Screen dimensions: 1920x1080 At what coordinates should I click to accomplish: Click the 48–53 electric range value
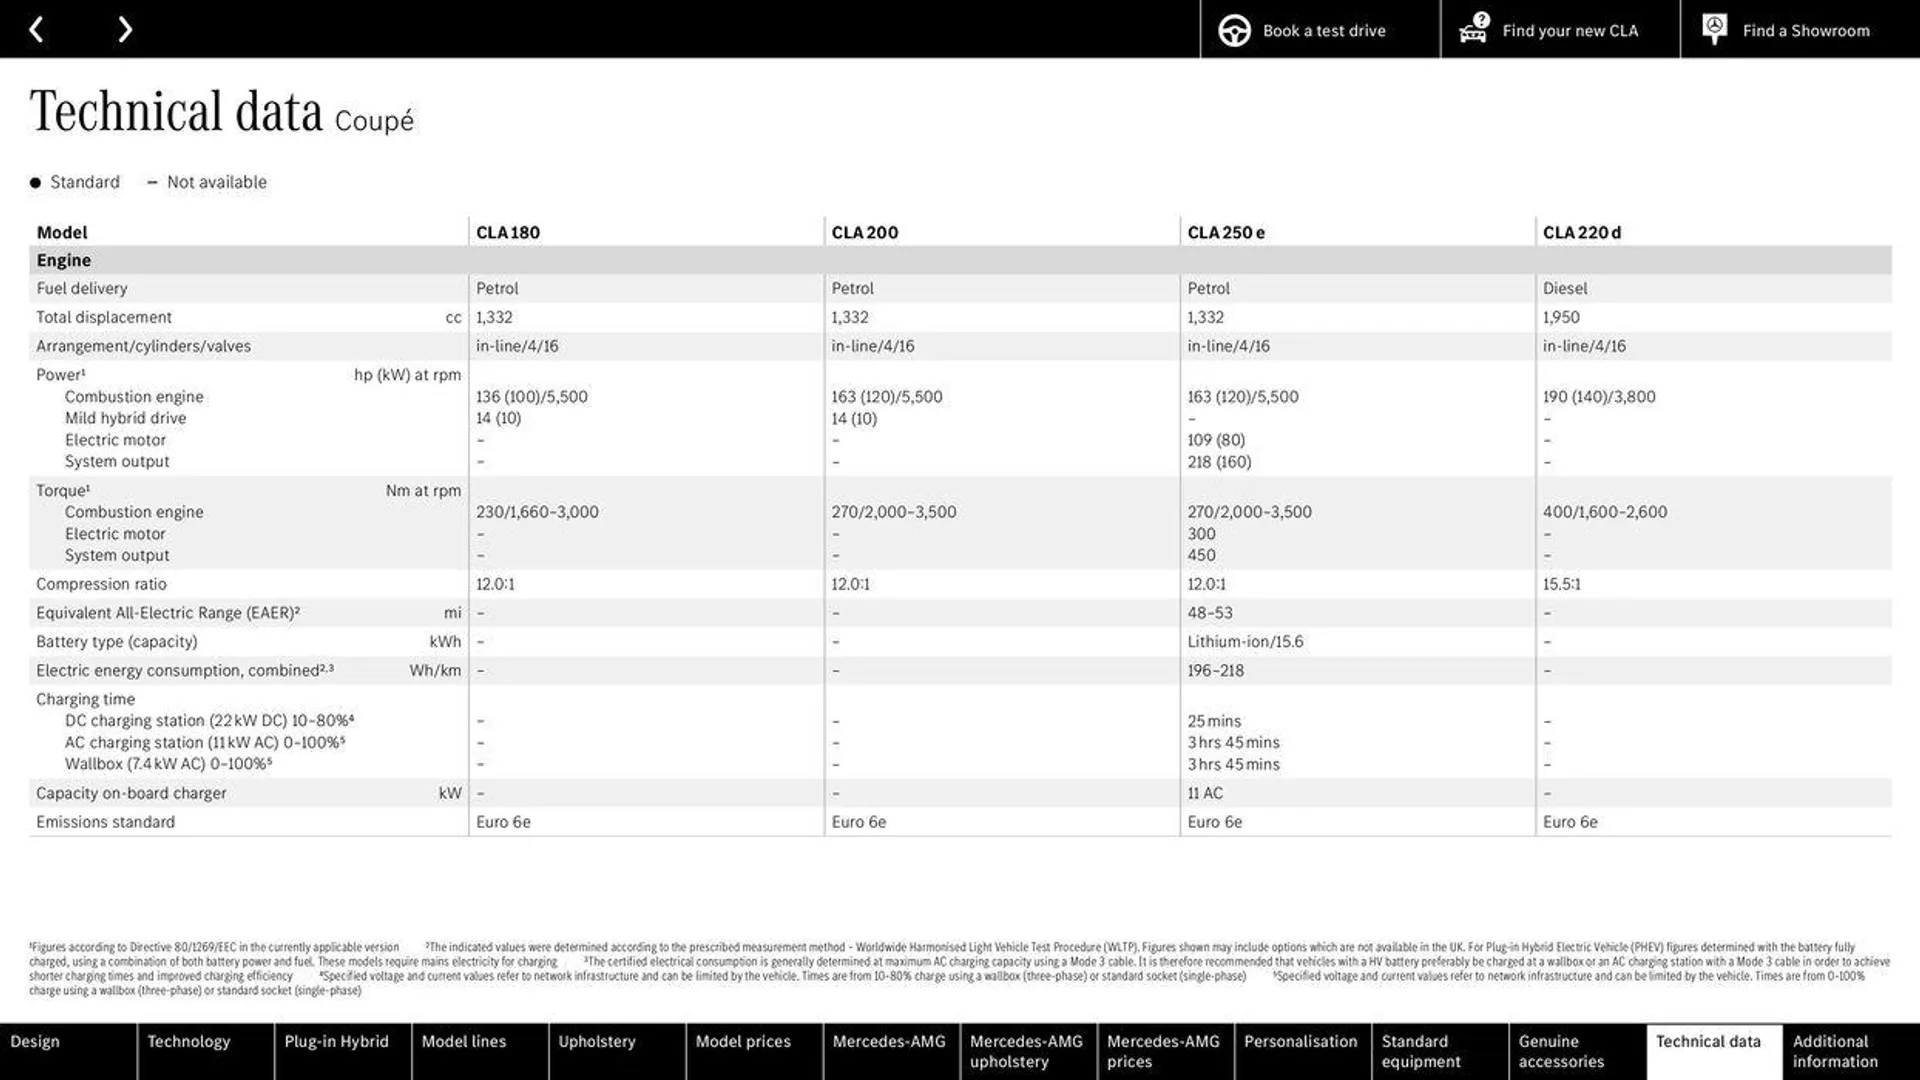[x=1210, y=613]
